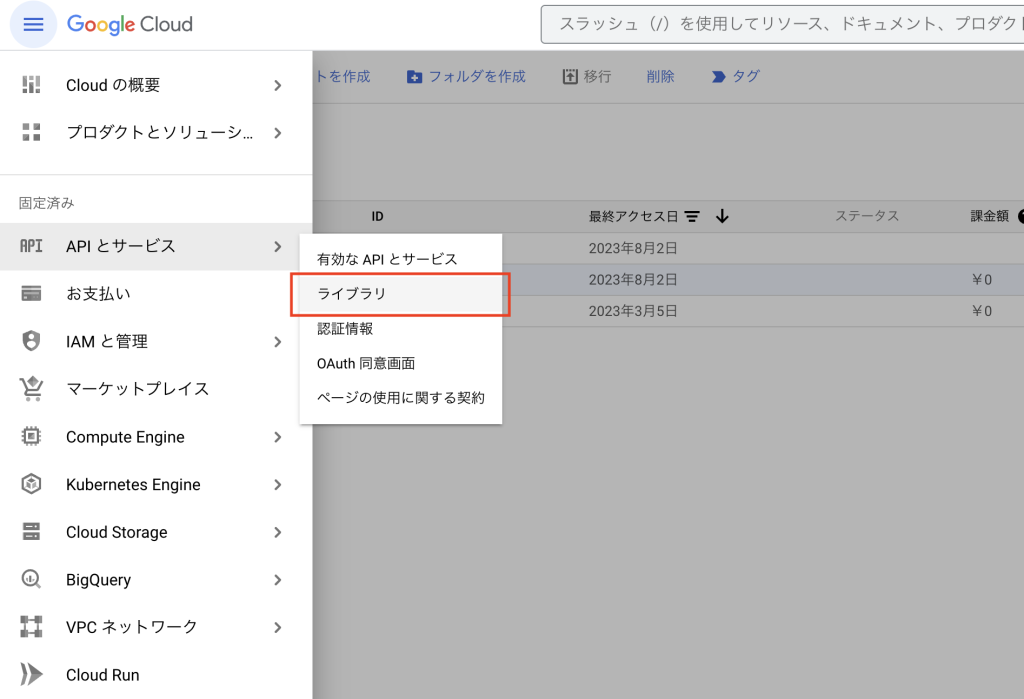Click the タグ tag icon
1024x699 pixels.
click(718, 77)
